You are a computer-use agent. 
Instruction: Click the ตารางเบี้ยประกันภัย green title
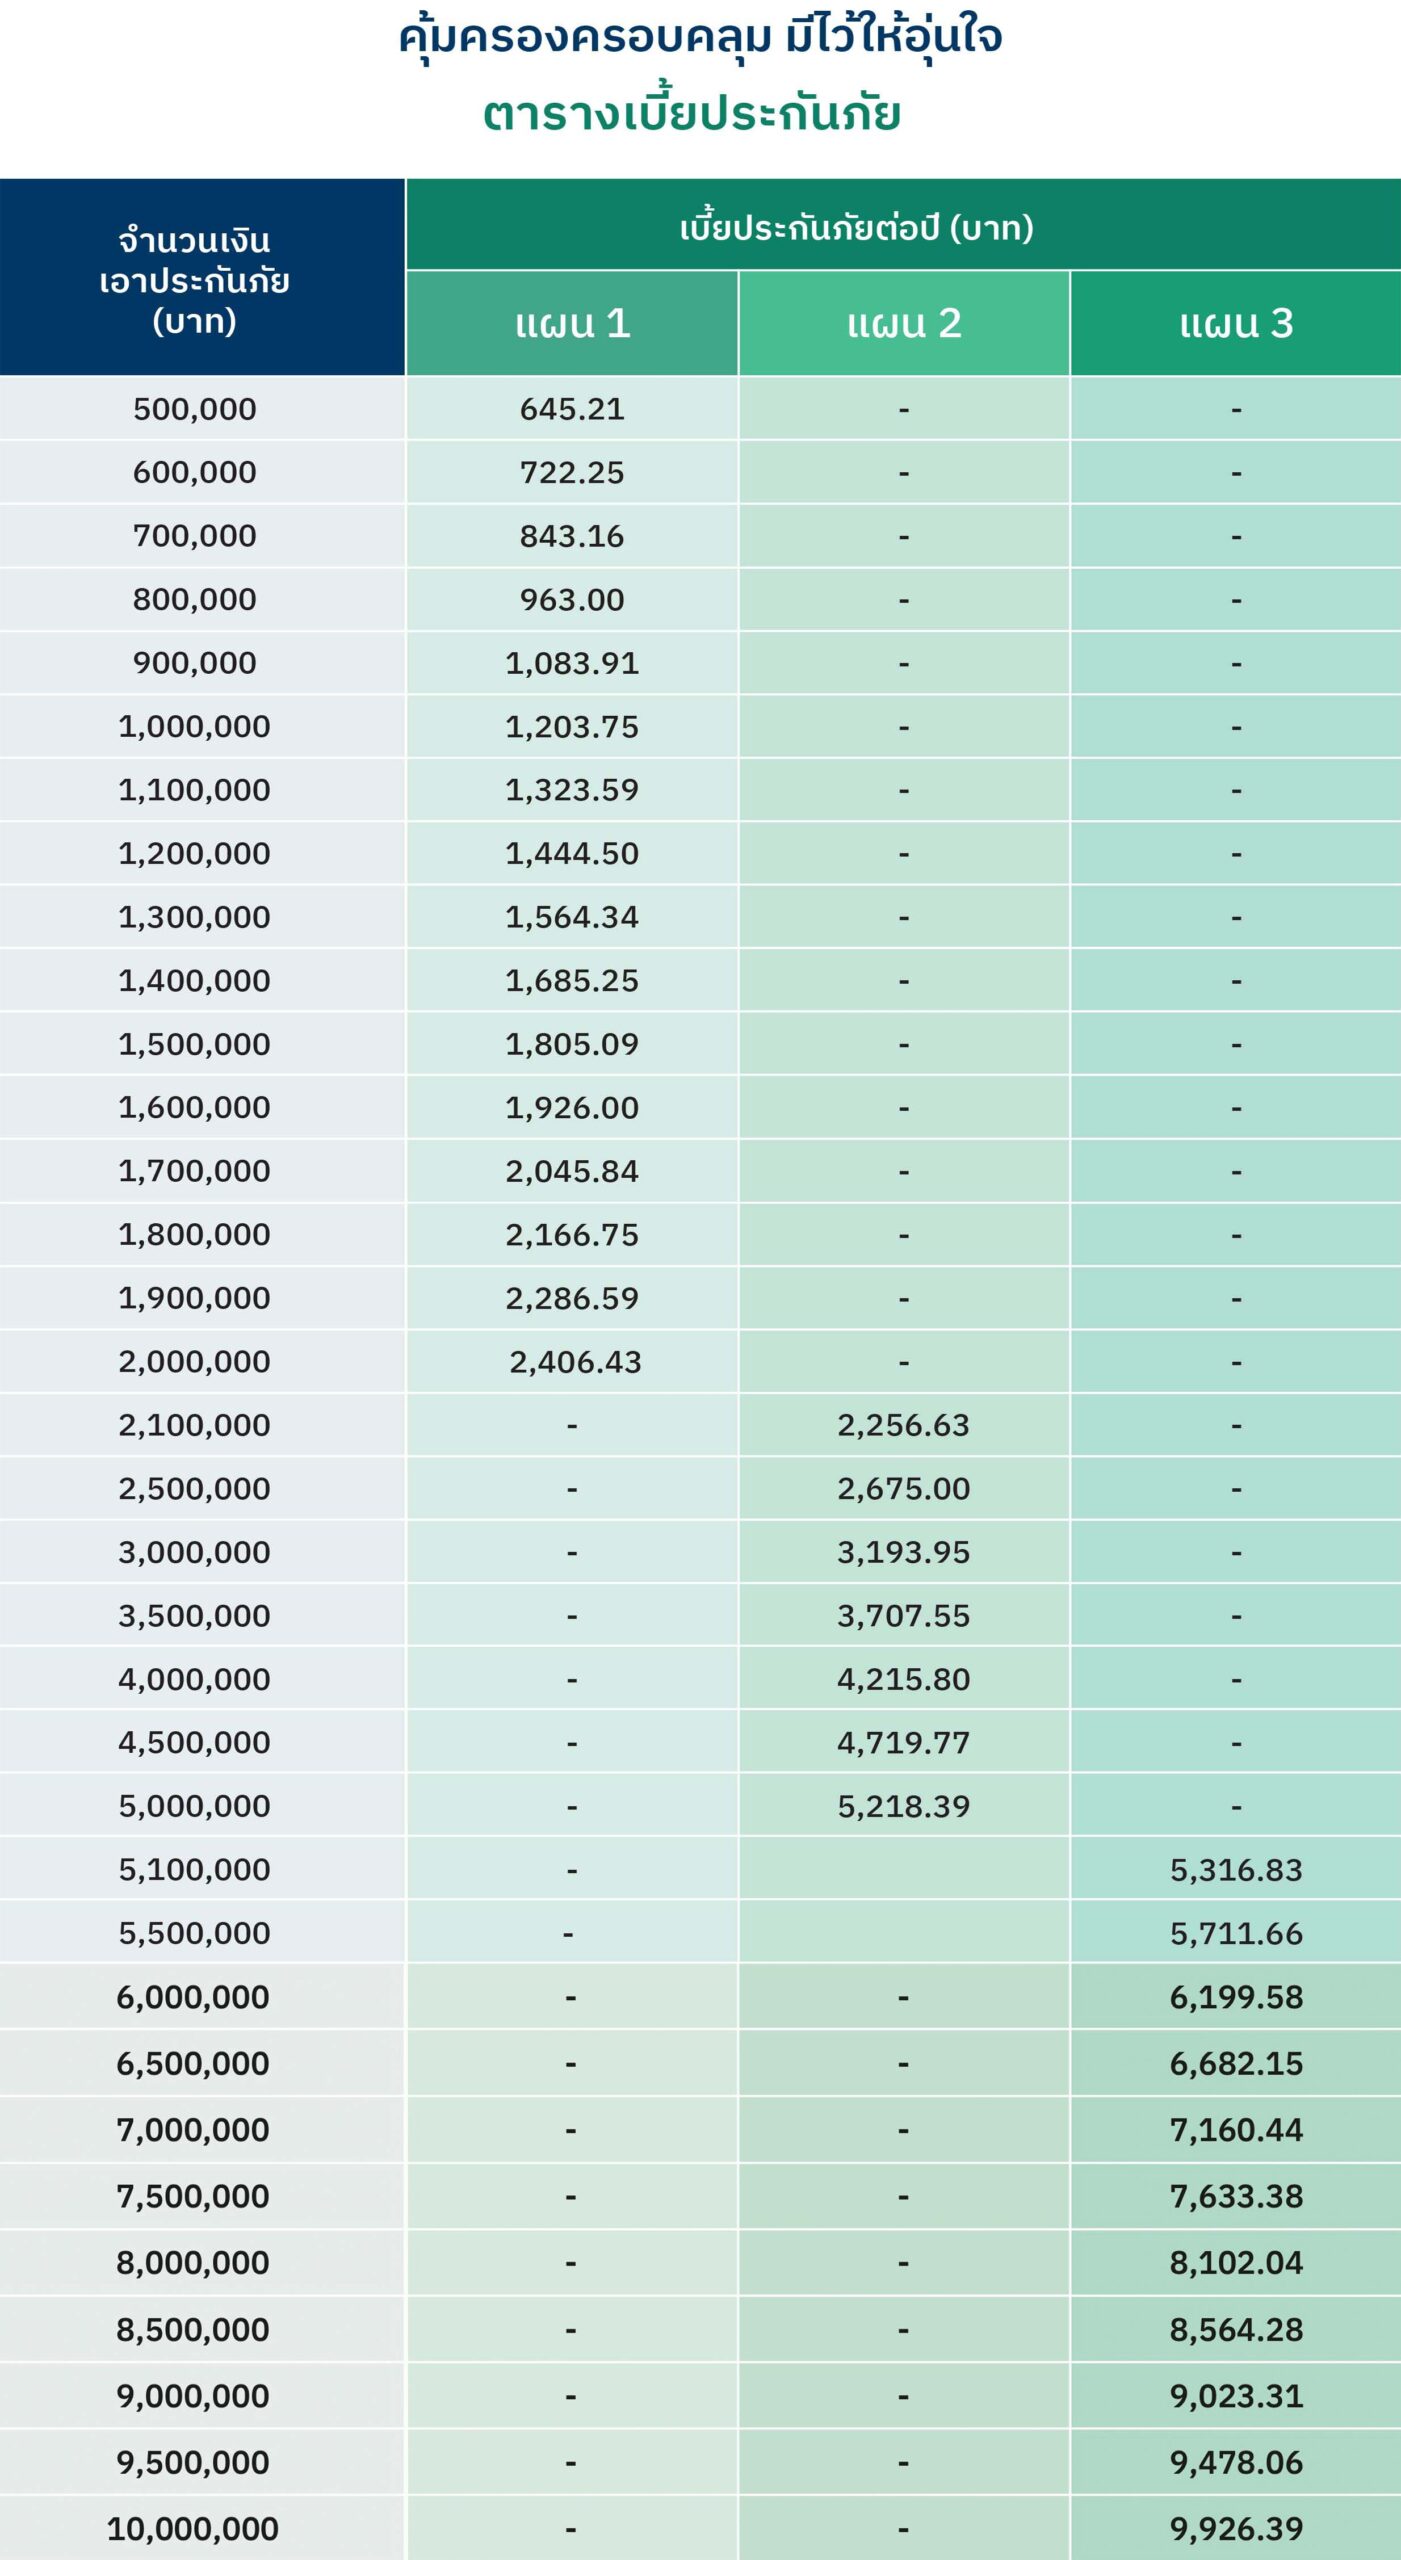(x=692, y=114)
